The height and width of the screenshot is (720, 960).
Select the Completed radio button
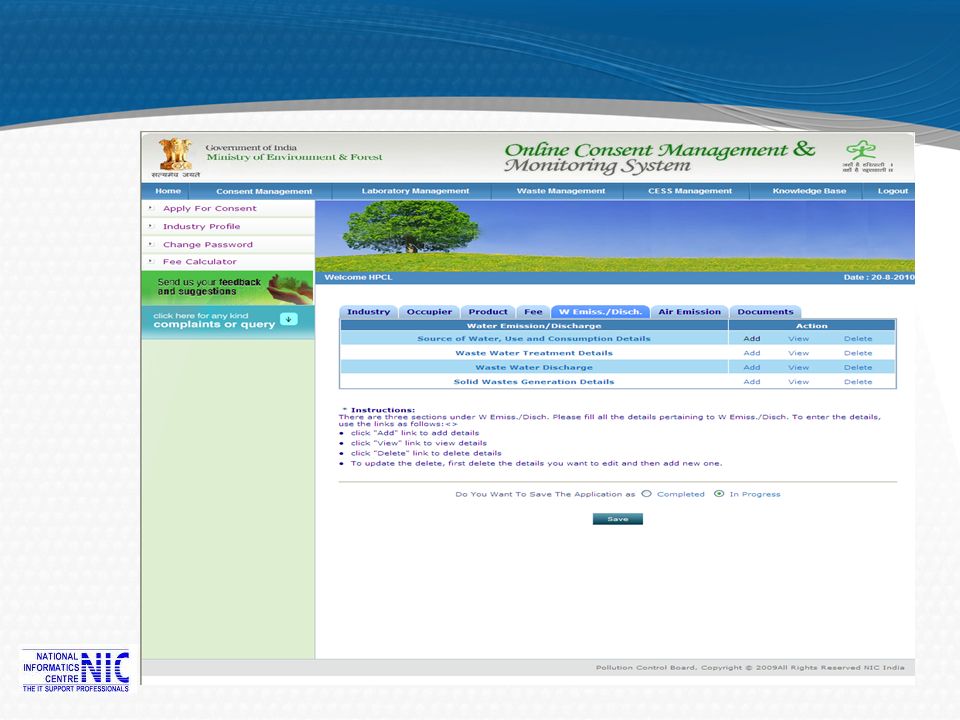(x=647, y=493)
